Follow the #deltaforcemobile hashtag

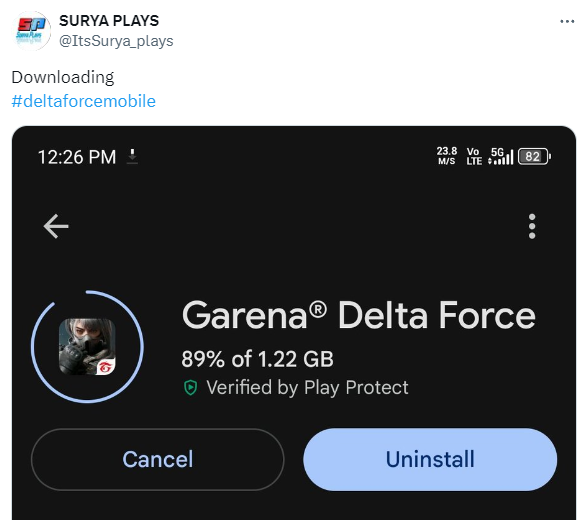tap(84, 101)
